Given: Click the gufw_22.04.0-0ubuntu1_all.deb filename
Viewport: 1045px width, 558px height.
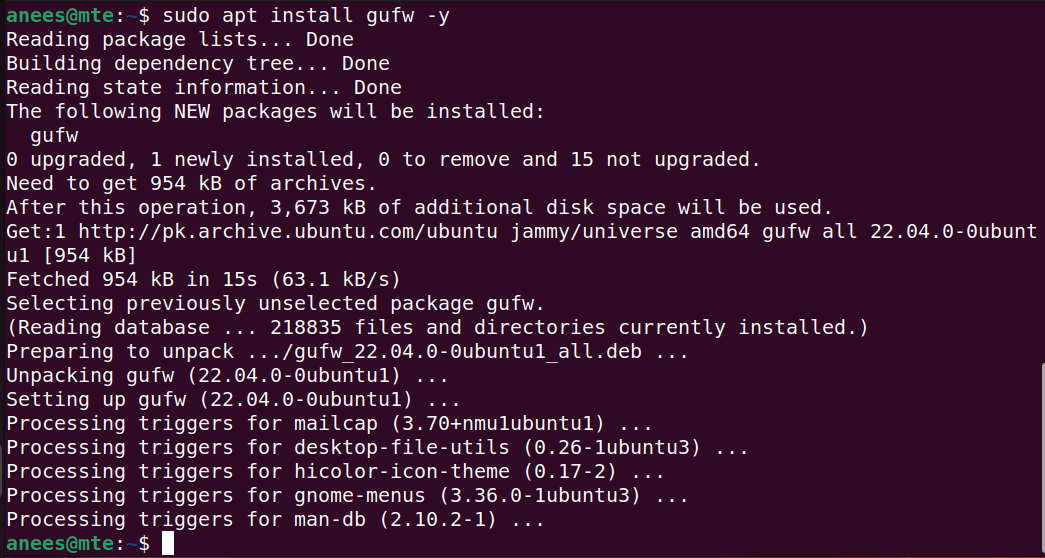Looking at the screenshot, I should 468,351.
